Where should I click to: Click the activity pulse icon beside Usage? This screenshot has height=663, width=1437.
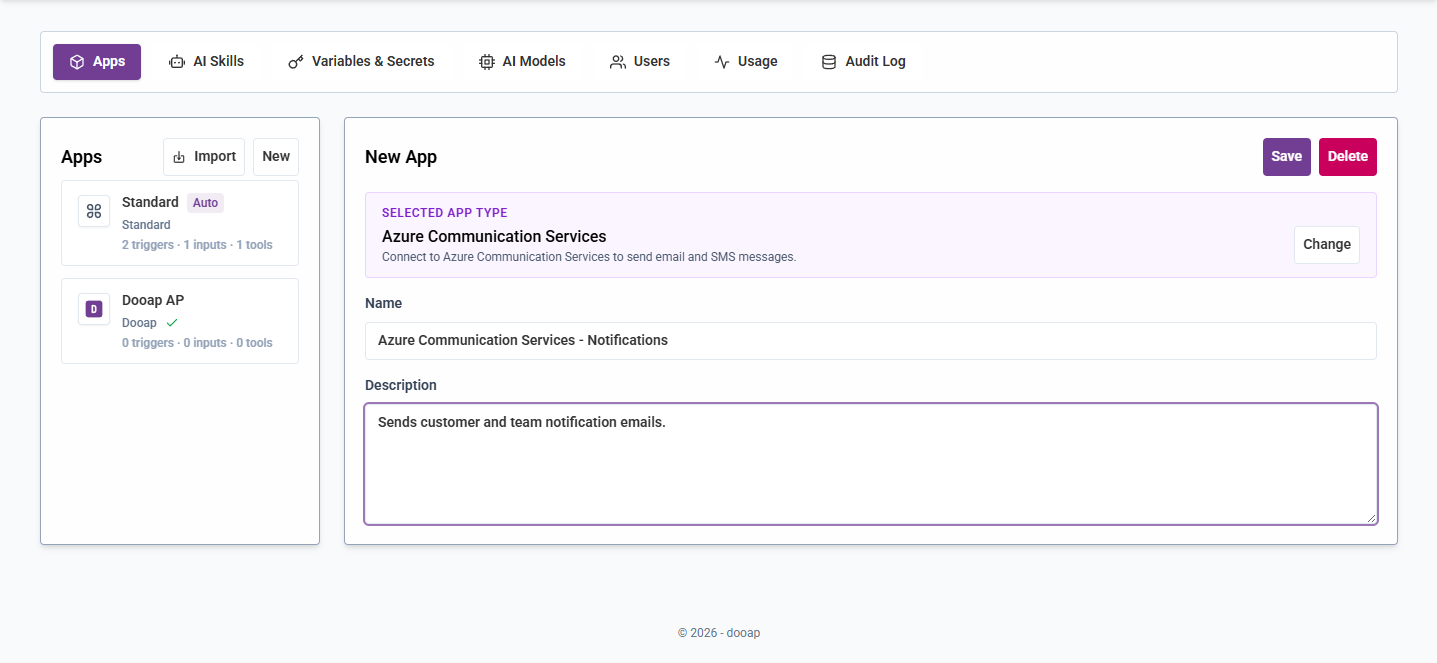coord(722,62)
